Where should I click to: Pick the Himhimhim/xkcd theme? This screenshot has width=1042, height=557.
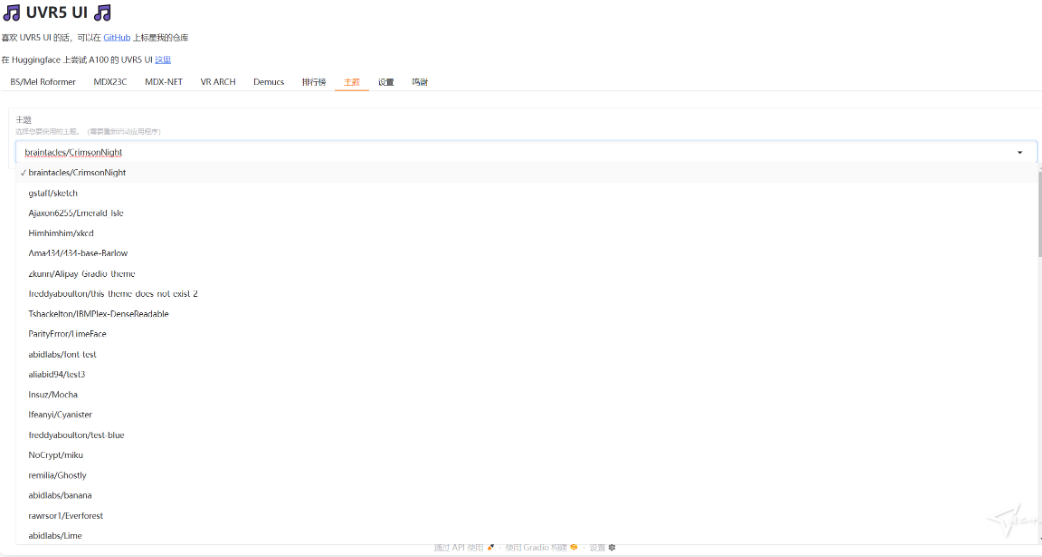tap(526, 233)
